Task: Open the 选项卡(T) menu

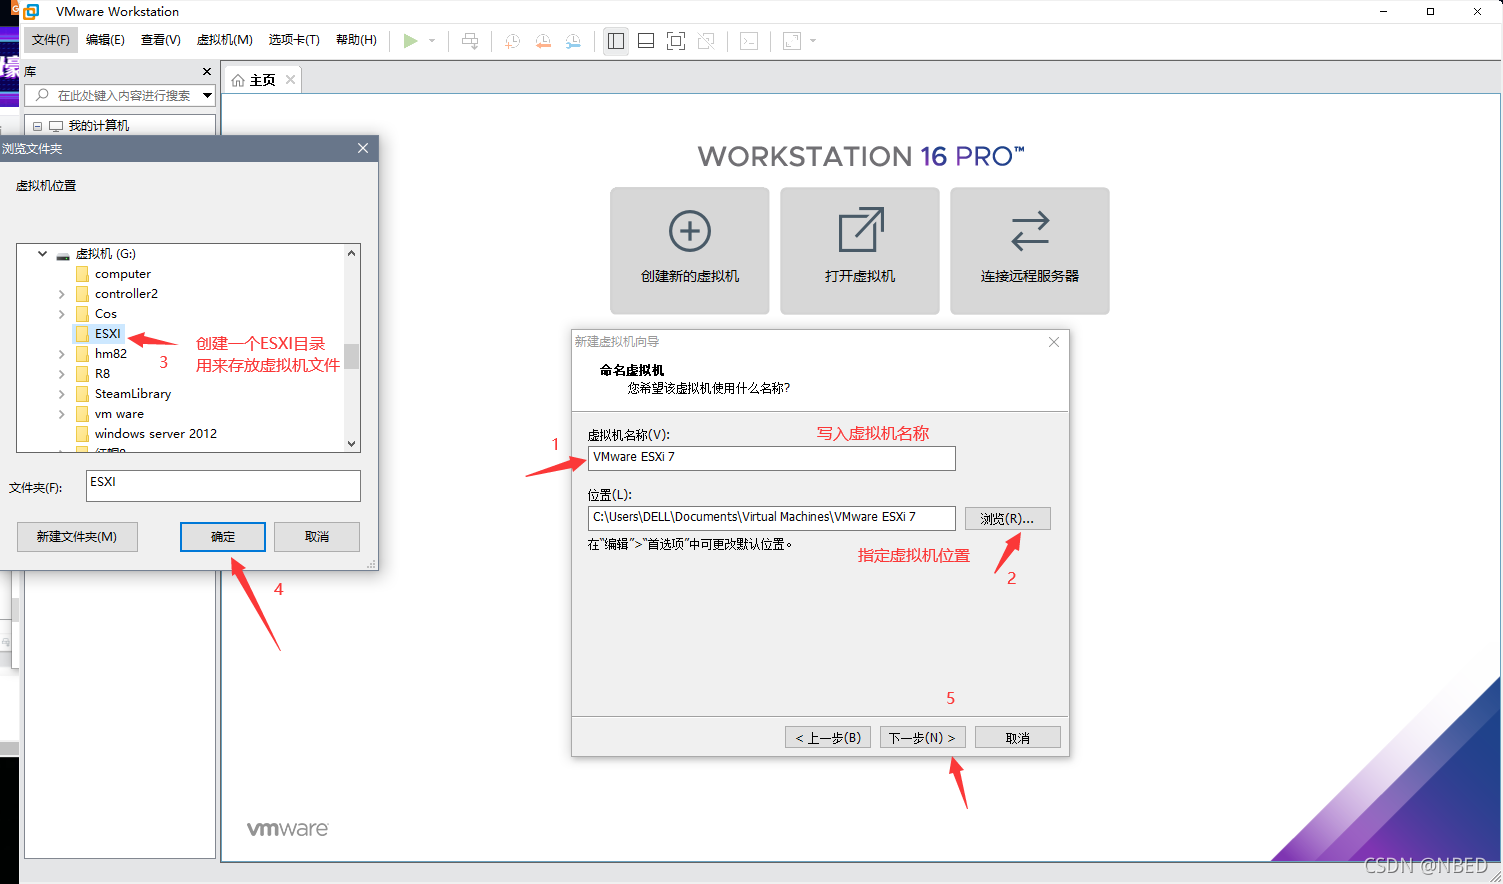Action: point(294,40)
